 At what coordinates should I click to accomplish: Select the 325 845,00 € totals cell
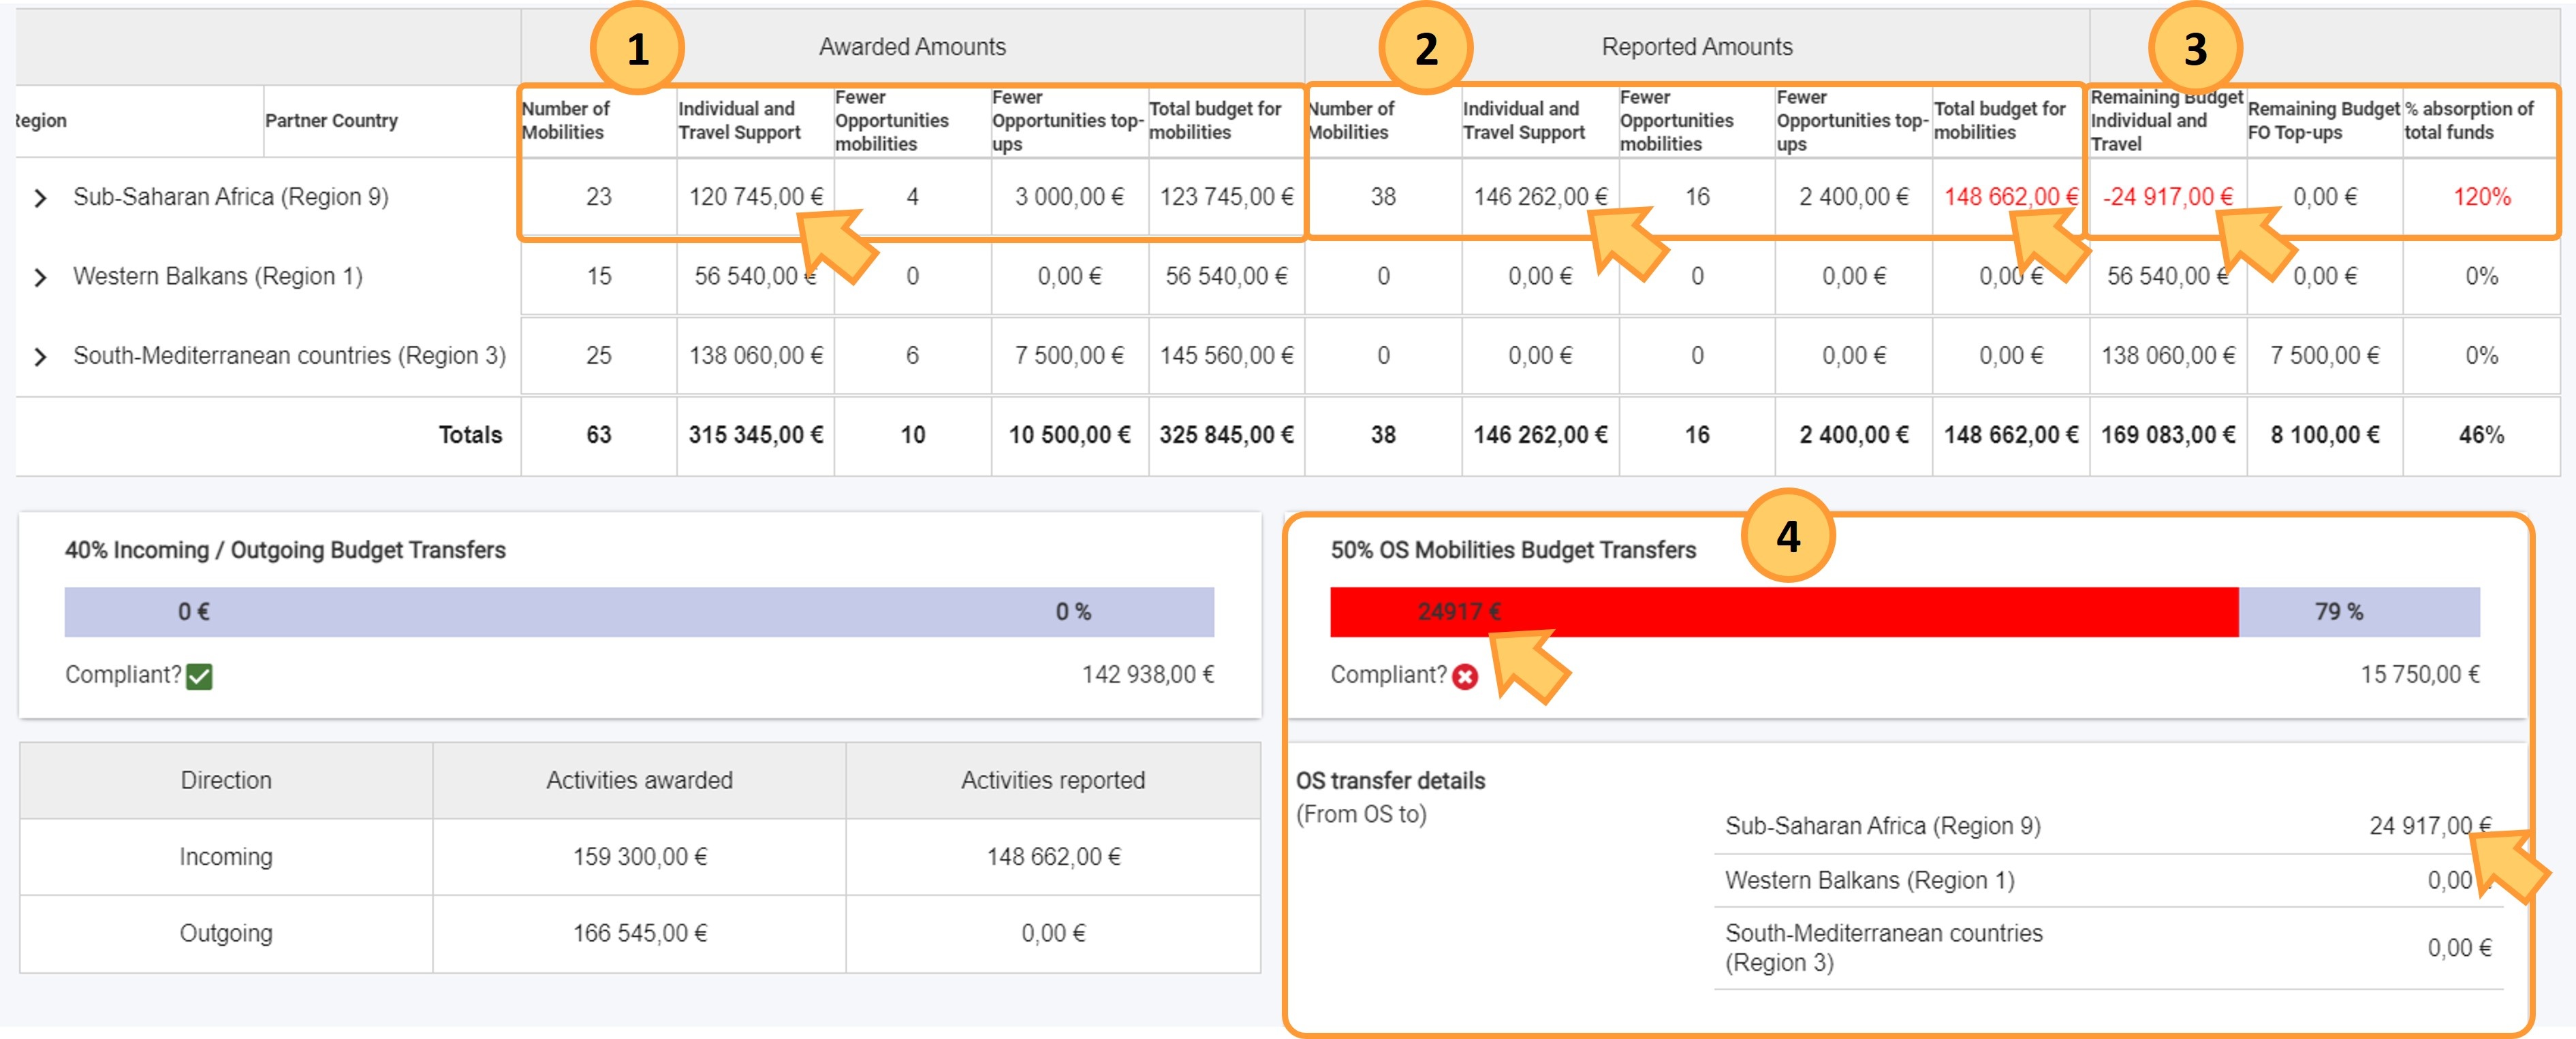click(1226, 435)
